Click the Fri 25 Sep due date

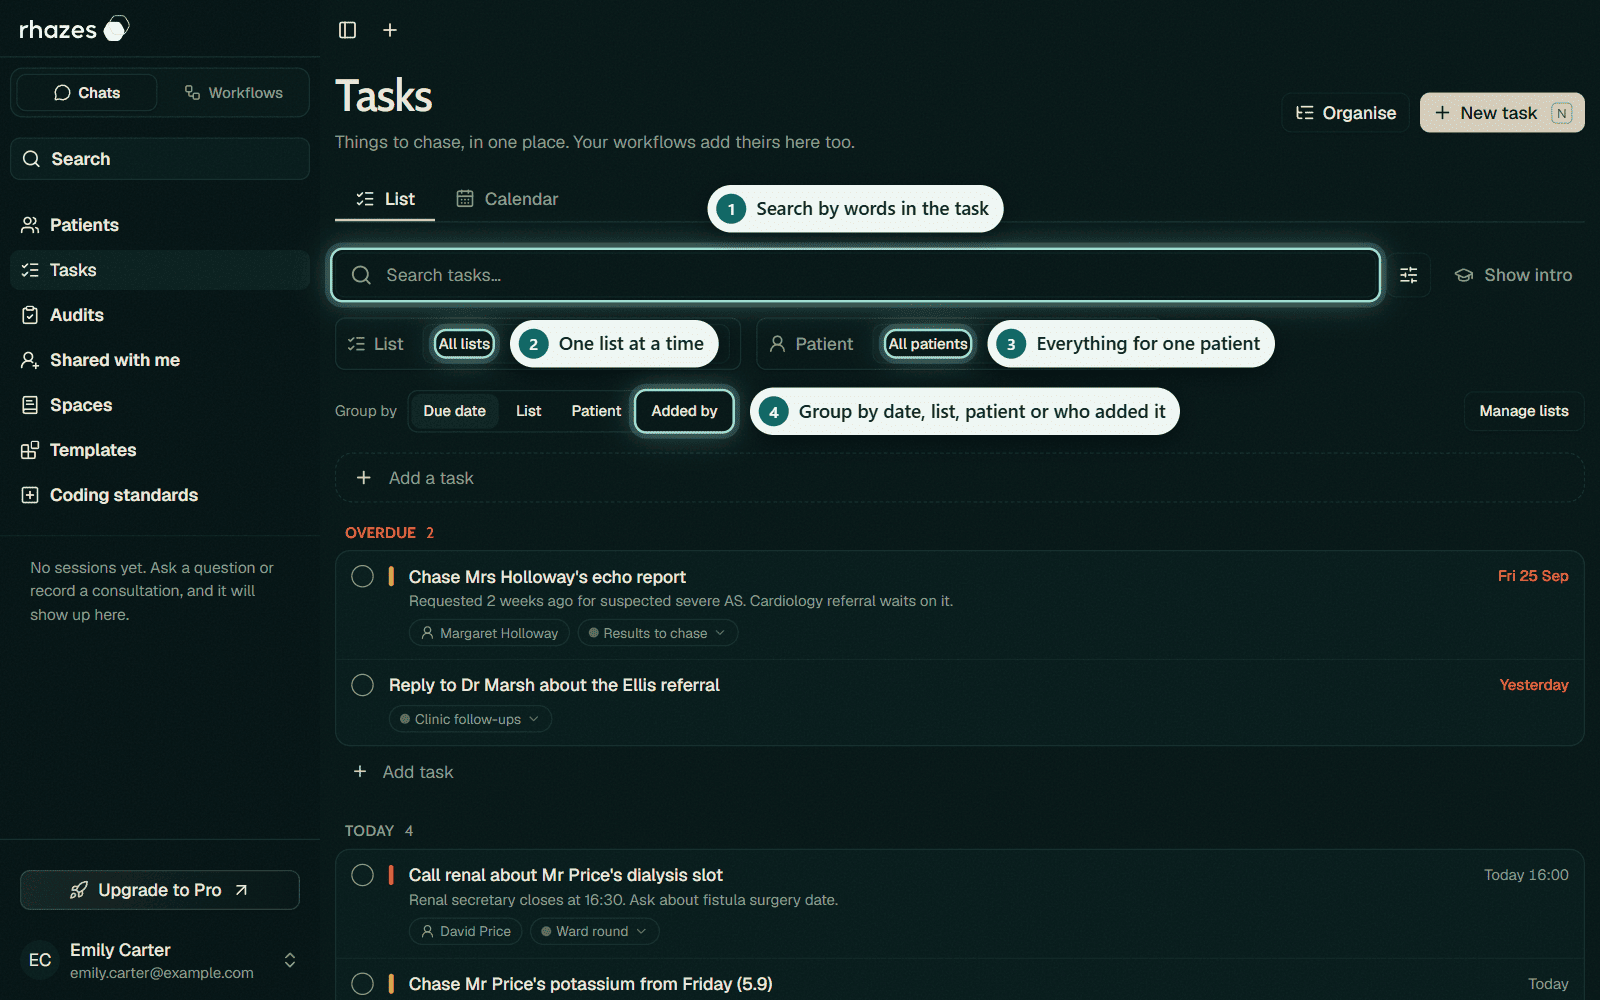1533,576
